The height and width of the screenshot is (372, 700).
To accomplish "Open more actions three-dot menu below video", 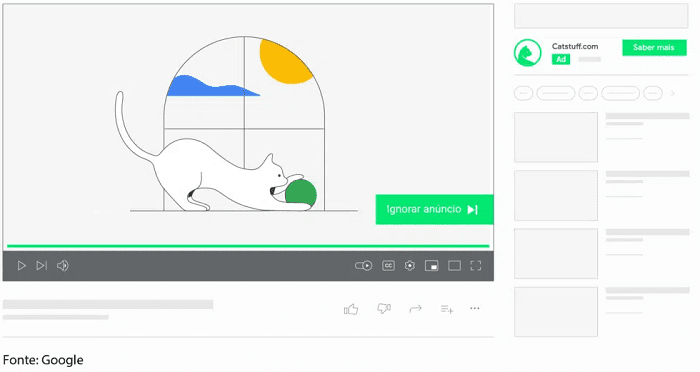I will pos(475,308).
